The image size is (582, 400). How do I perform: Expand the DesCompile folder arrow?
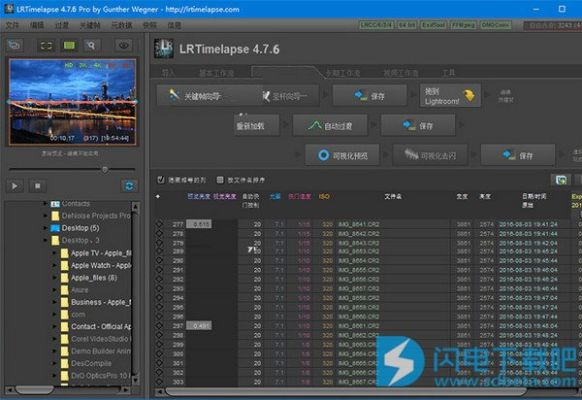pyautogui.click(x=55, y=363)
